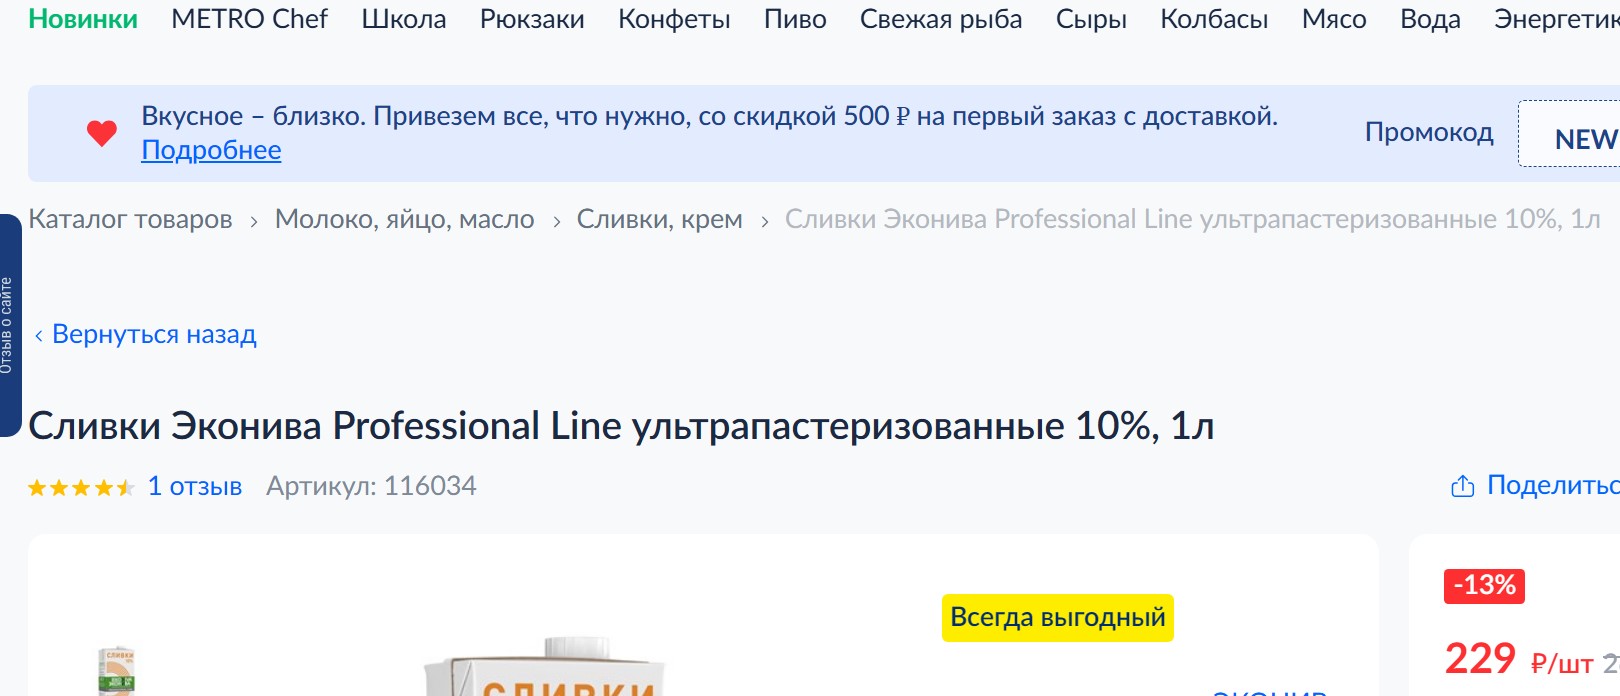Click the breadcrumb arrow after Каталог товаров

pos(254,221)
